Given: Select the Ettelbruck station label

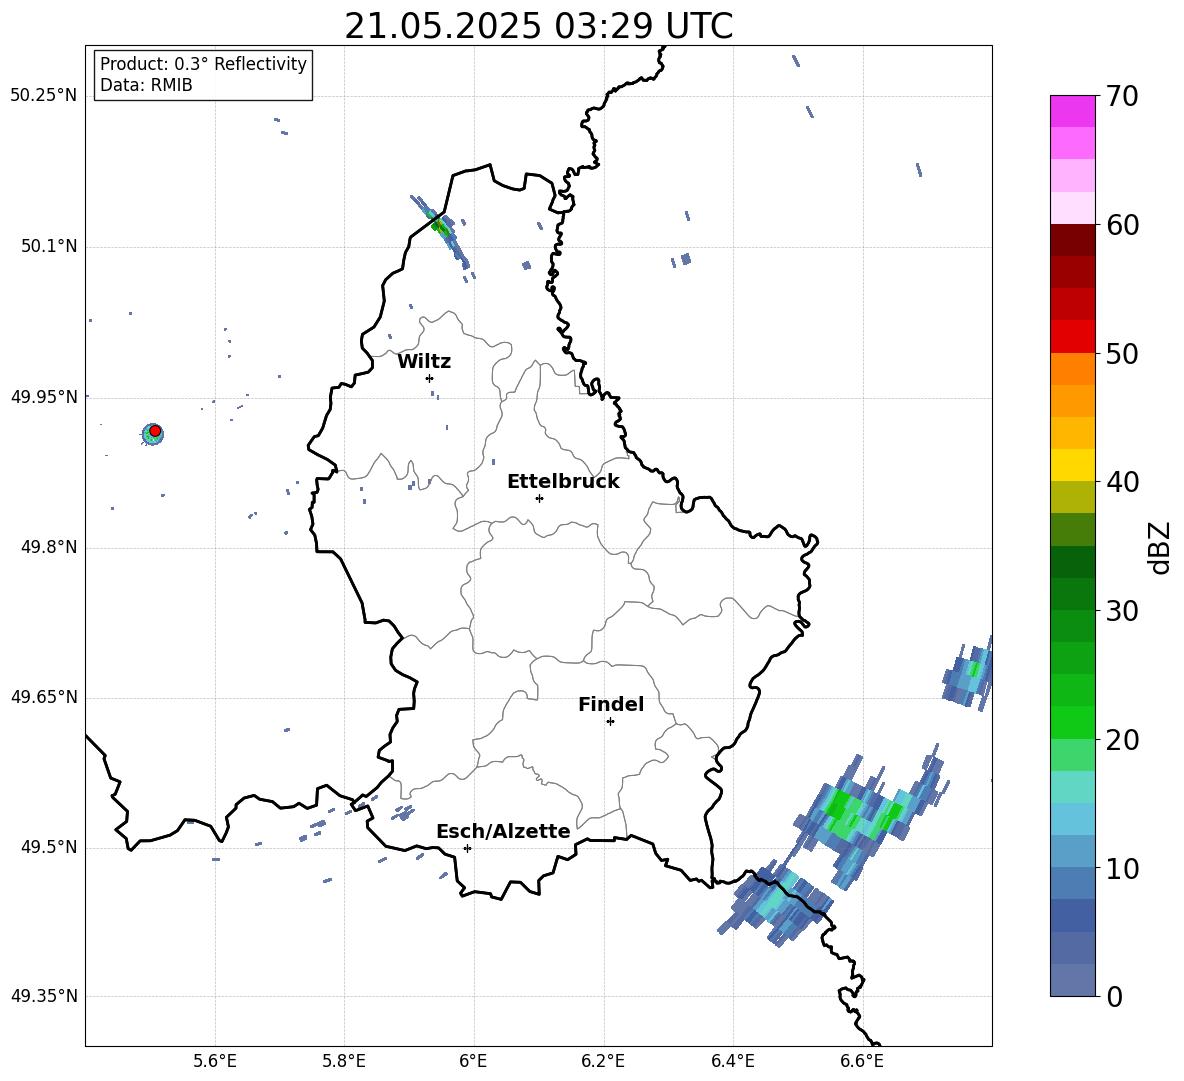Looking at the screenshot, I should pyautogui.click(x=563, y=482).
